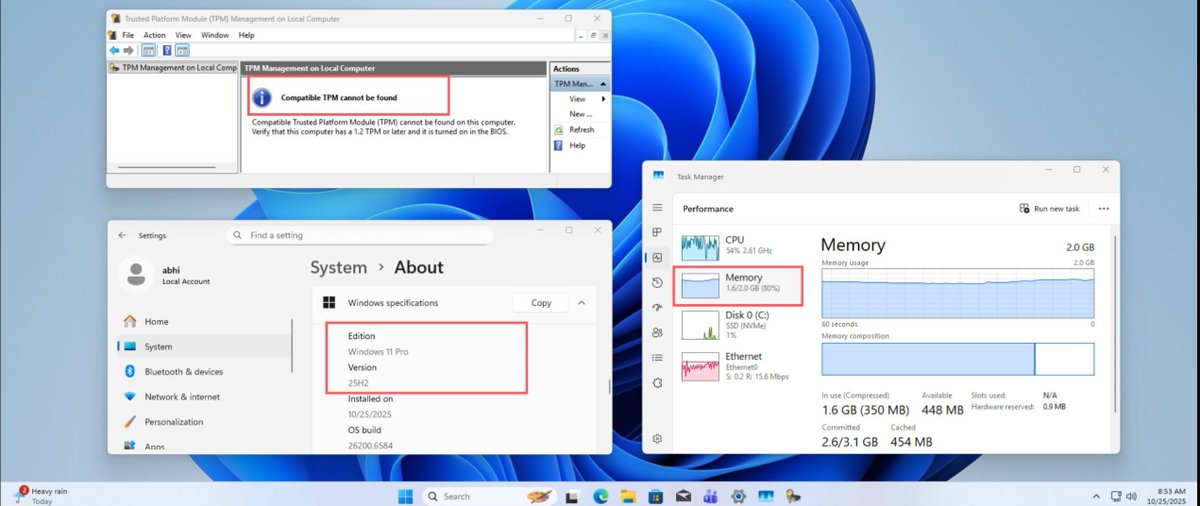Open the Teams icon on the taskbar

pyautogui.click(x=710, y=496)
